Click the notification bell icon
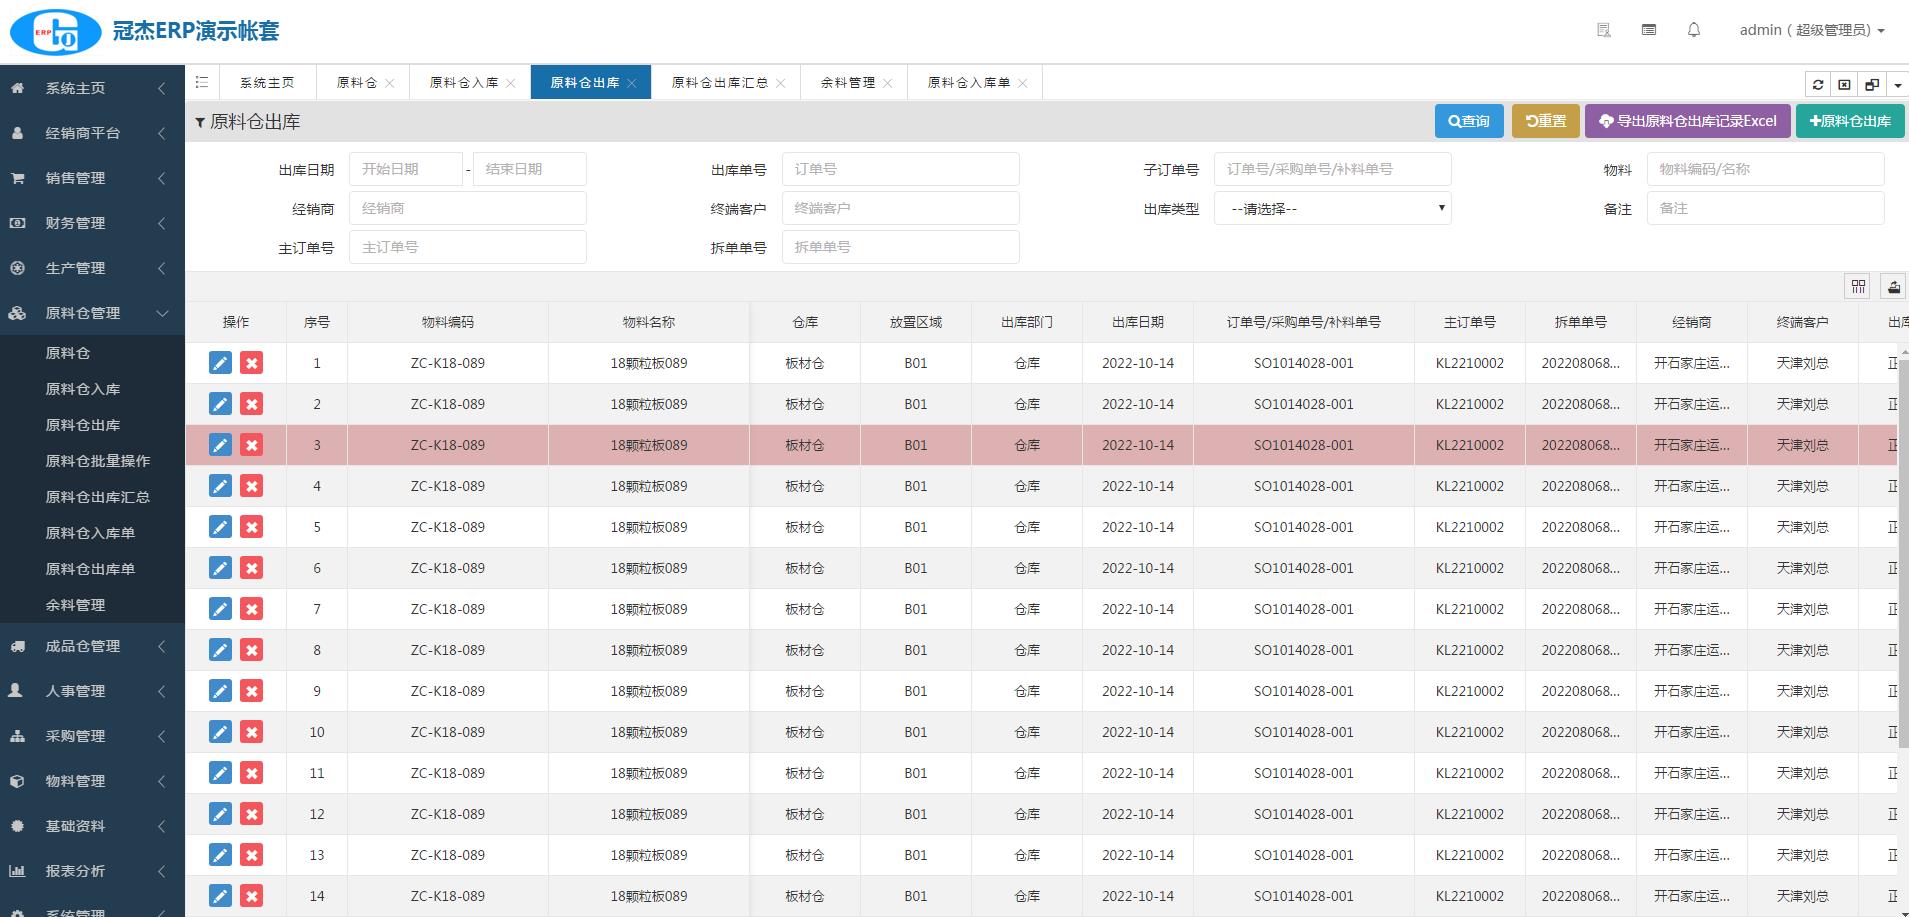 (1693, 30)
